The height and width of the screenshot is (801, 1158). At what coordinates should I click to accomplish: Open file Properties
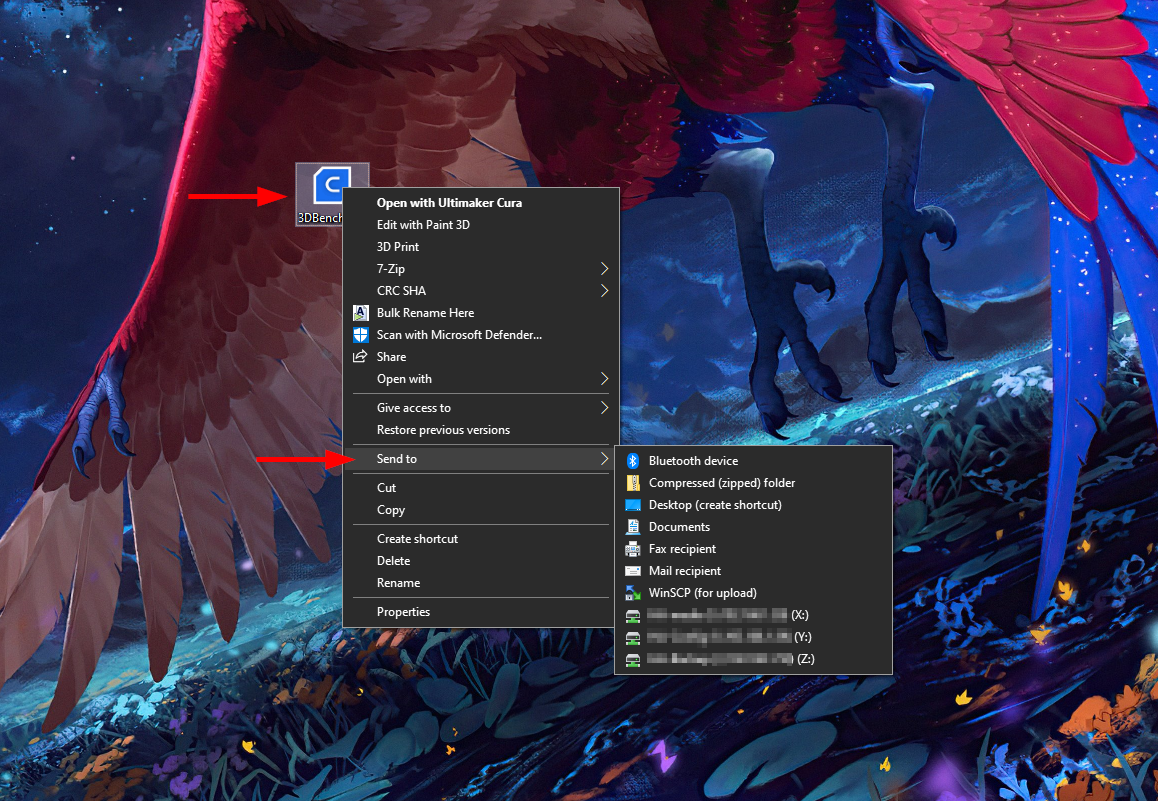click(481, 612)
